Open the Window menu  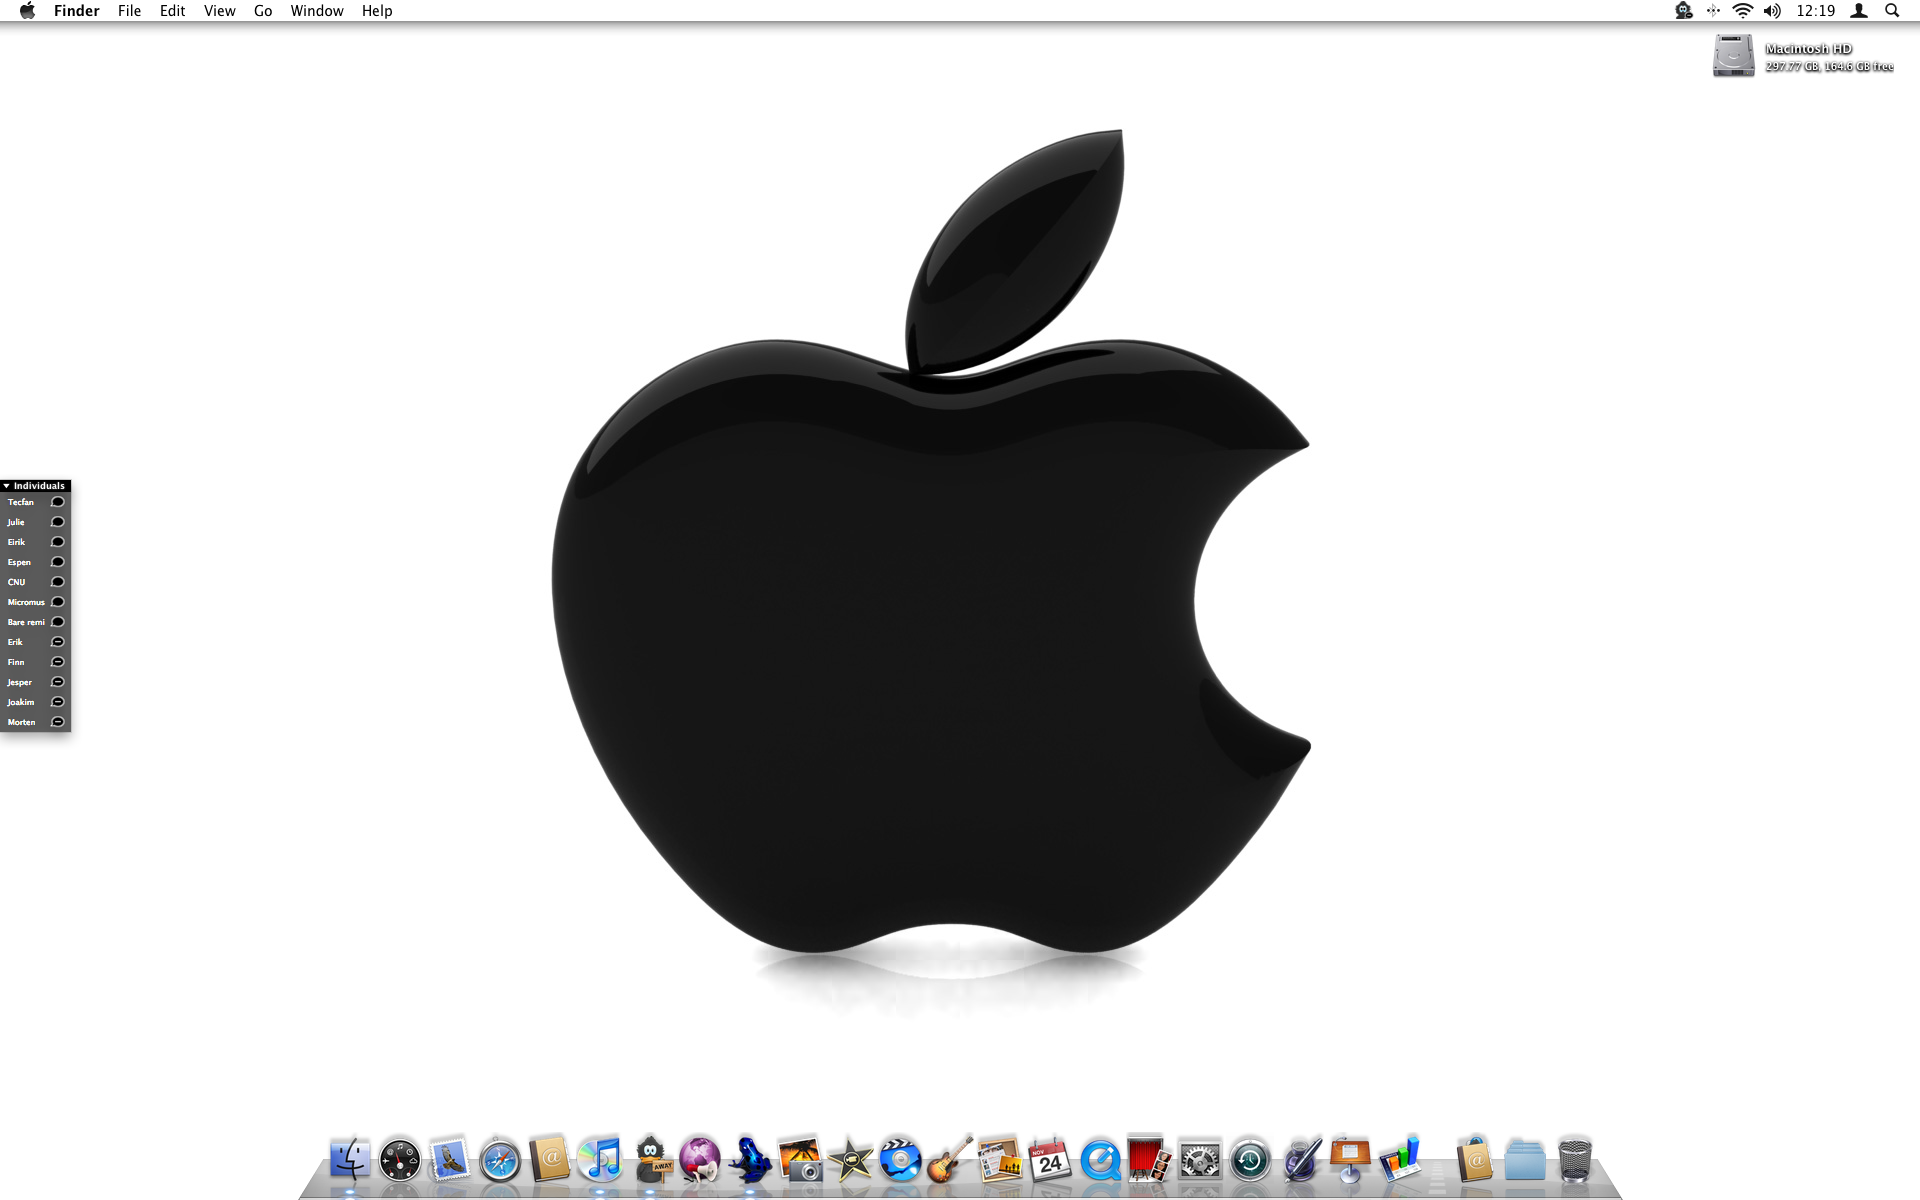[317, 11]
